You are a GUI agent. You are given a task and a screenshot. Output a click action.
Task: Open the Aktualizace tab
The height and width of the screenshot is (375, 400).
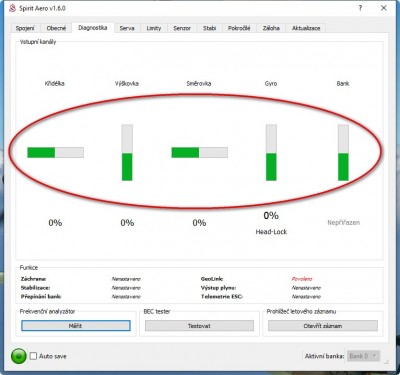[x=306, y=28]
